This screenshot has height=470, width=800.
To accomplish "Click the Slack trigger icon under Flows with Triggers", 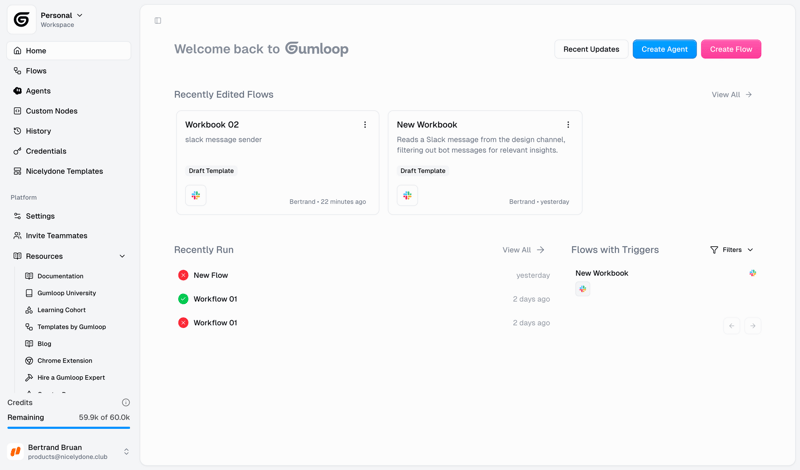I will (583, 289).
